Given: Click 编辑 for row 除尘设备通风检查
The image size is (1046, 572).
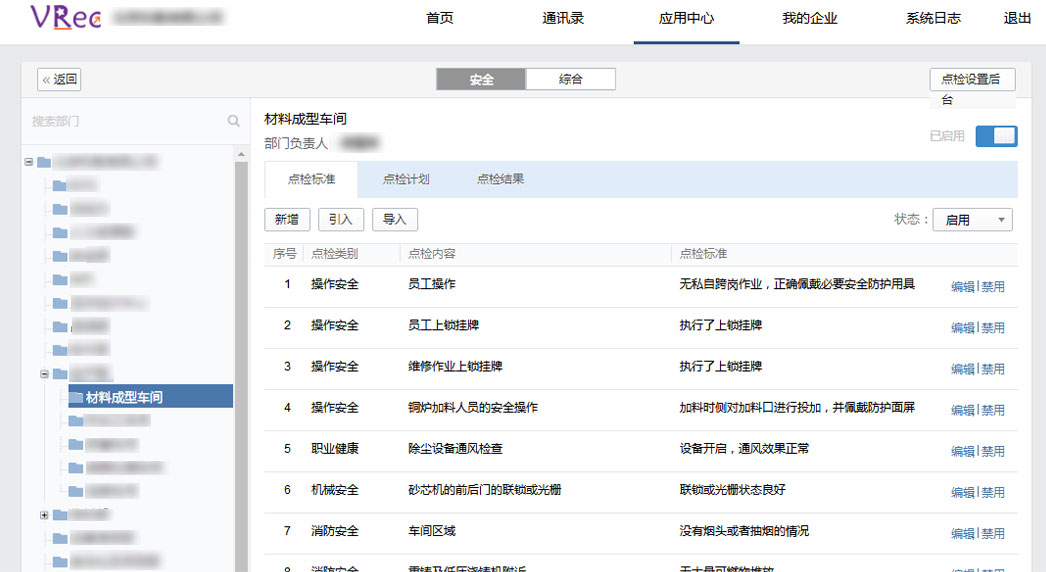Looking at the screenshot, I should 963,451.
